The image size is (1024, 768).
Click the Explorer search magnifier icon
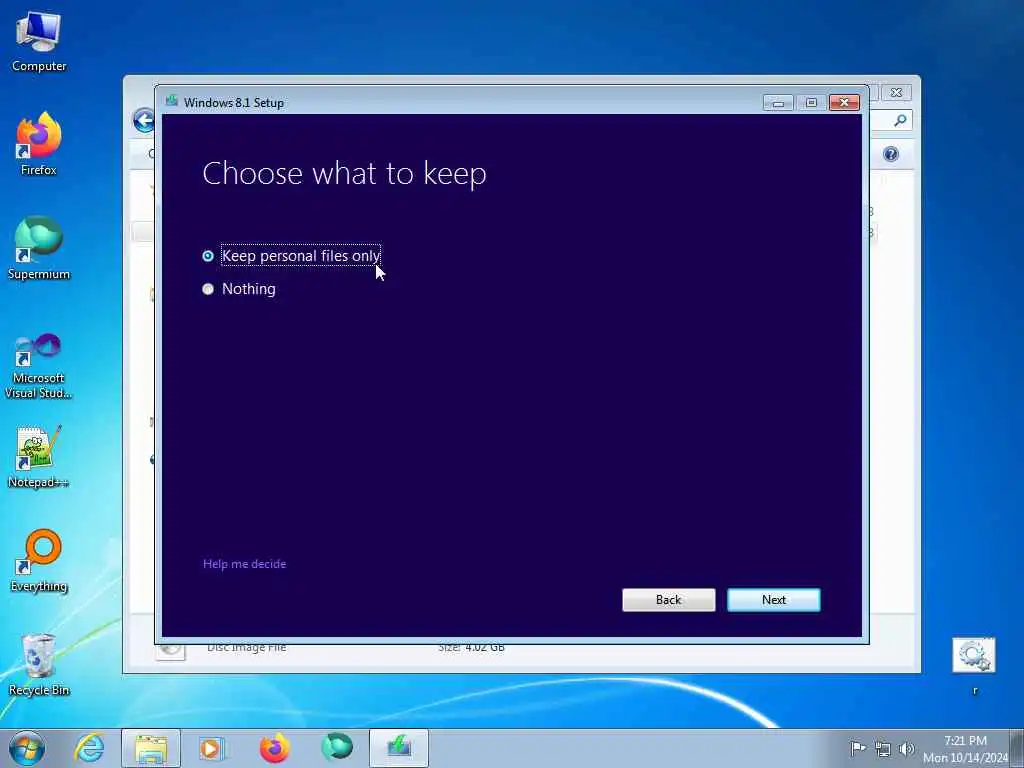pyautogui.click(x=900, y=120)
